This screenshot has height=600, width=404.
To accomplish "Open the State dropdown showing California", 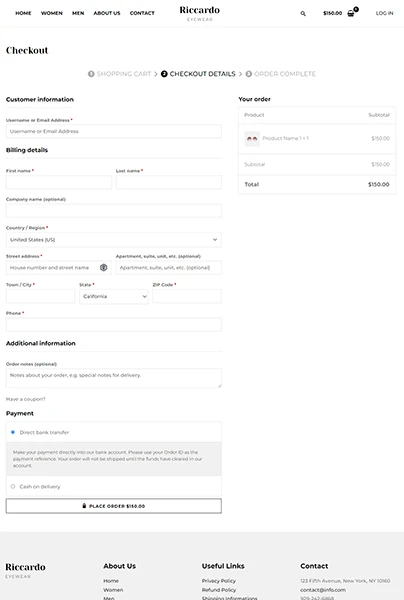I will click(x=114, y=297).
